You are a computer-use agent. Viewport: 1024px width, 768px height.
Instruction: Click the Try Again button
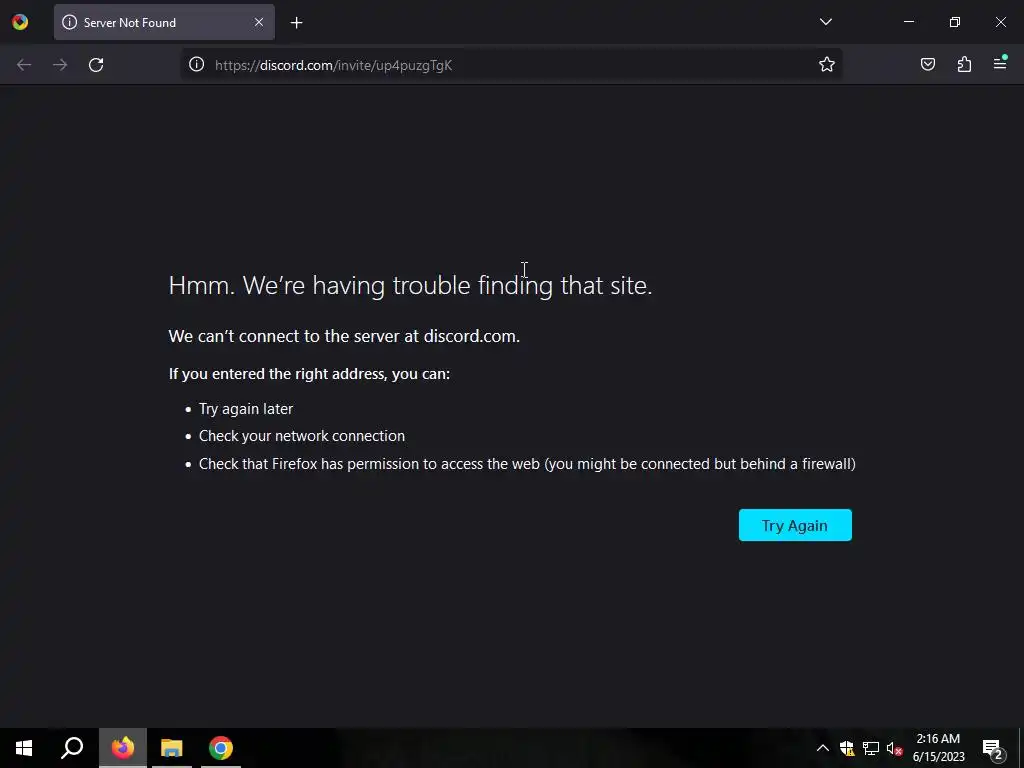click(795, 525)
